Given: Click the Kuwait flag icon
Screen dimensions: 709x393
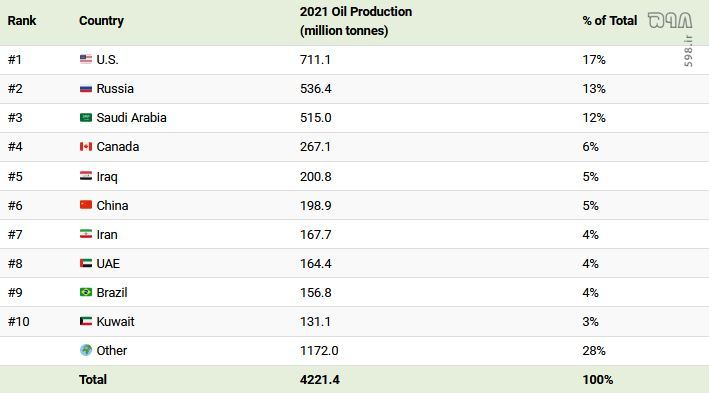Looking at the screenshot, I should coord(86,321).
